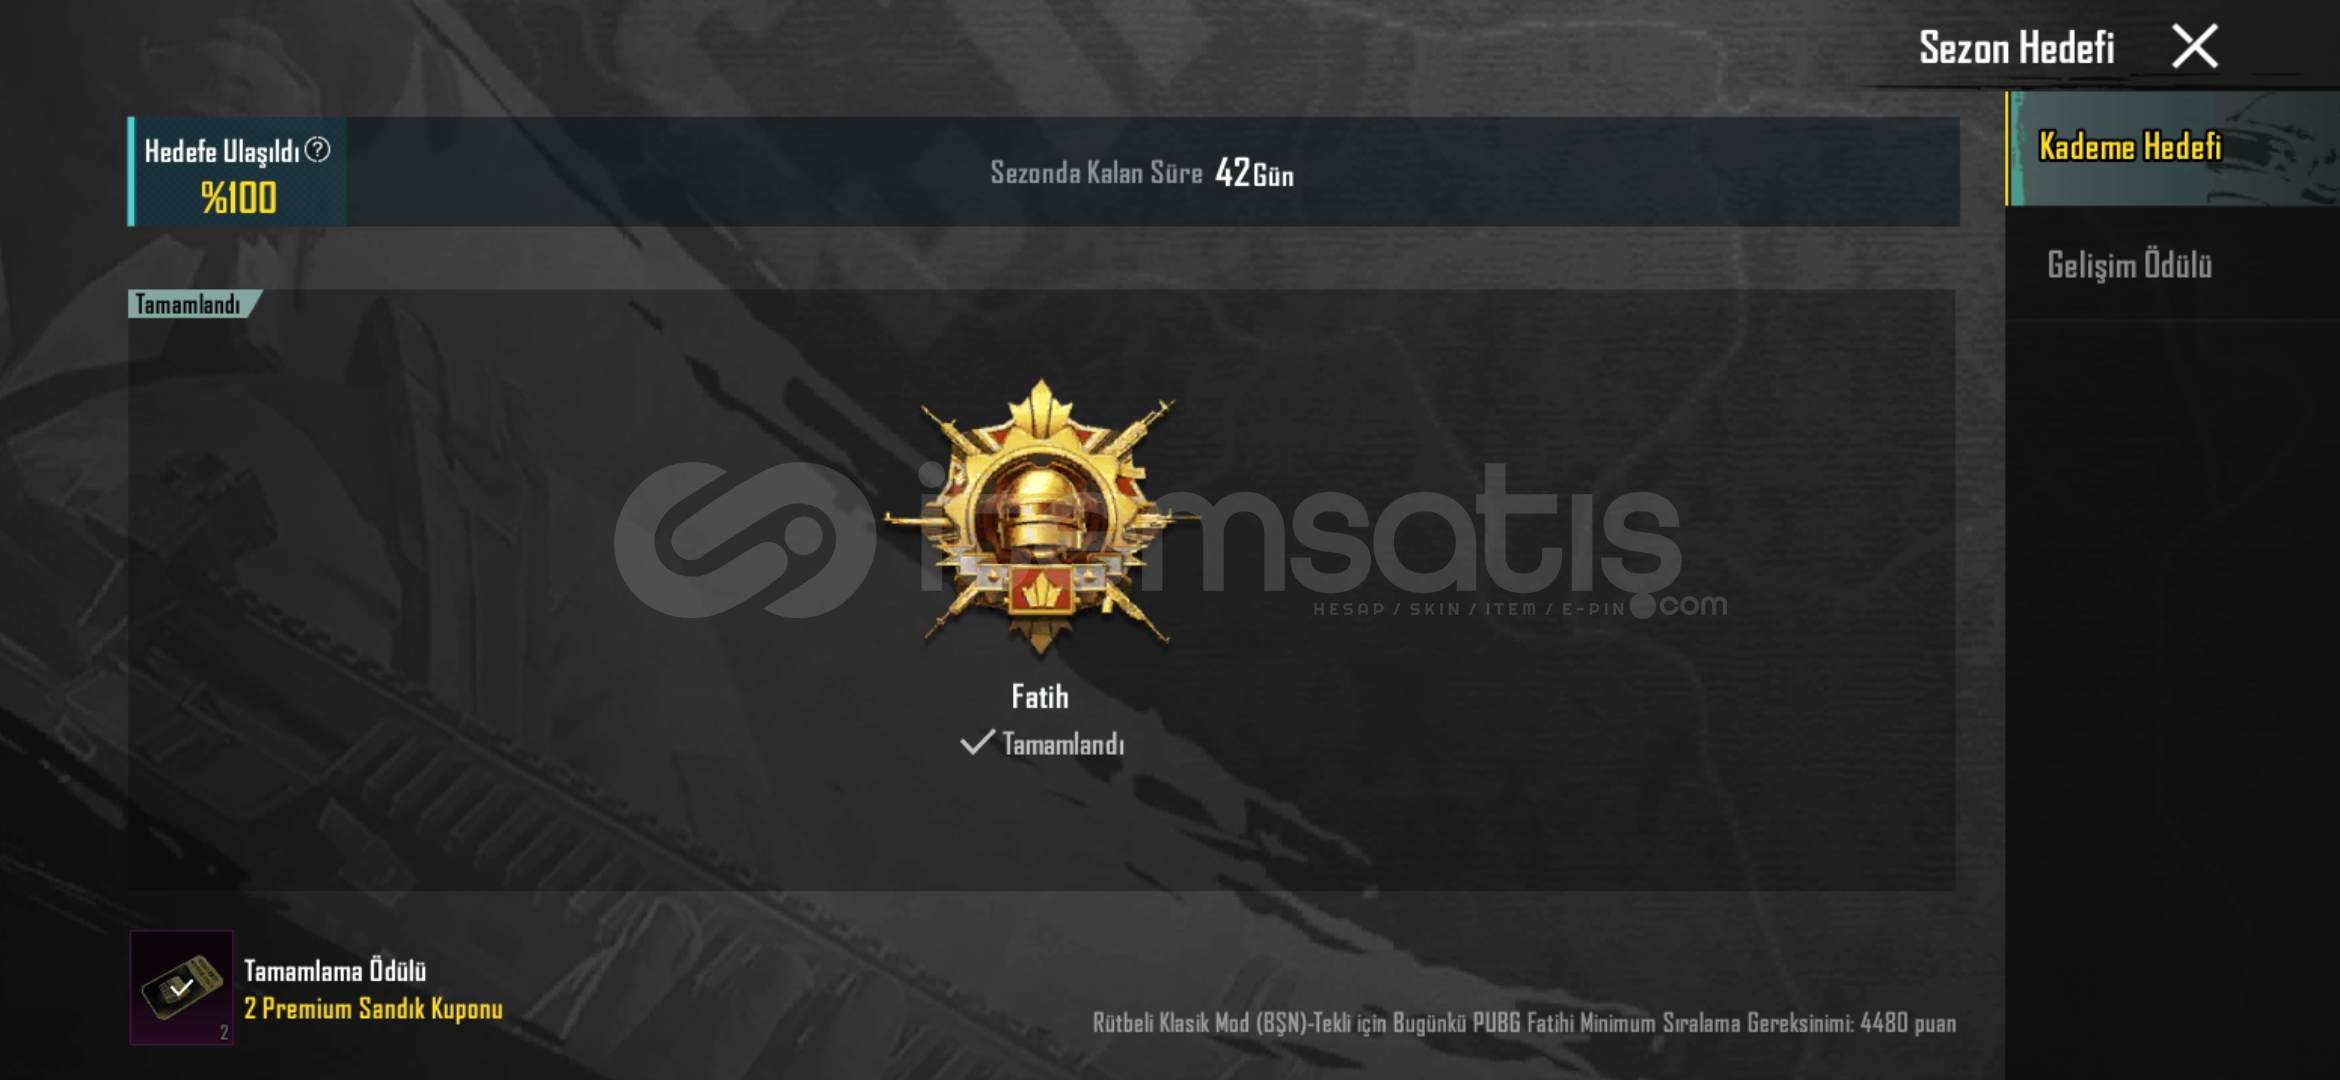Click the Fatih tier name label

click(x=1040, y=696)
